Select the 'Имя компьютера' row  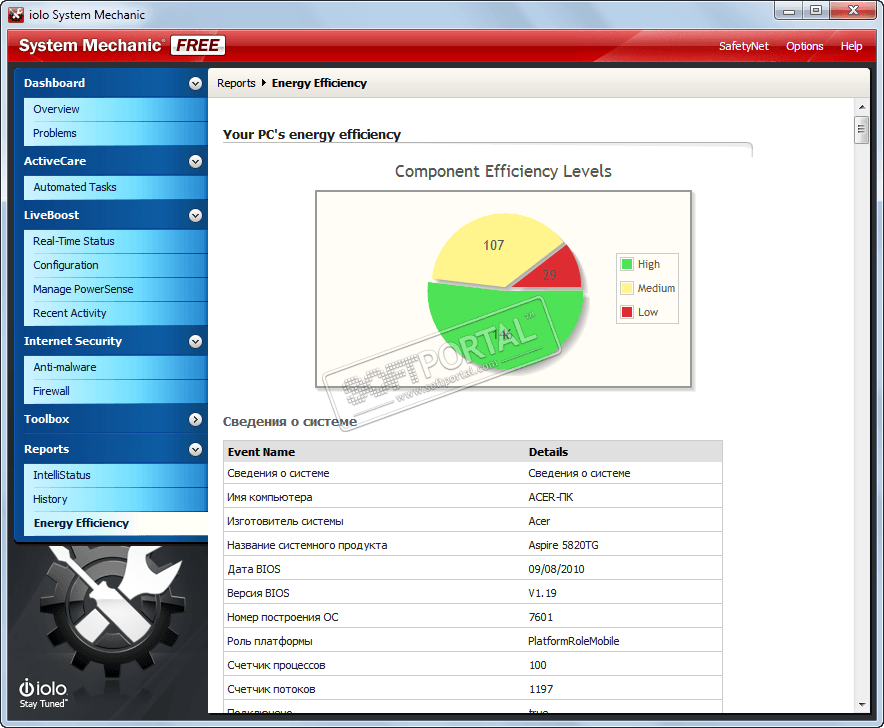[x=472, y=497]
